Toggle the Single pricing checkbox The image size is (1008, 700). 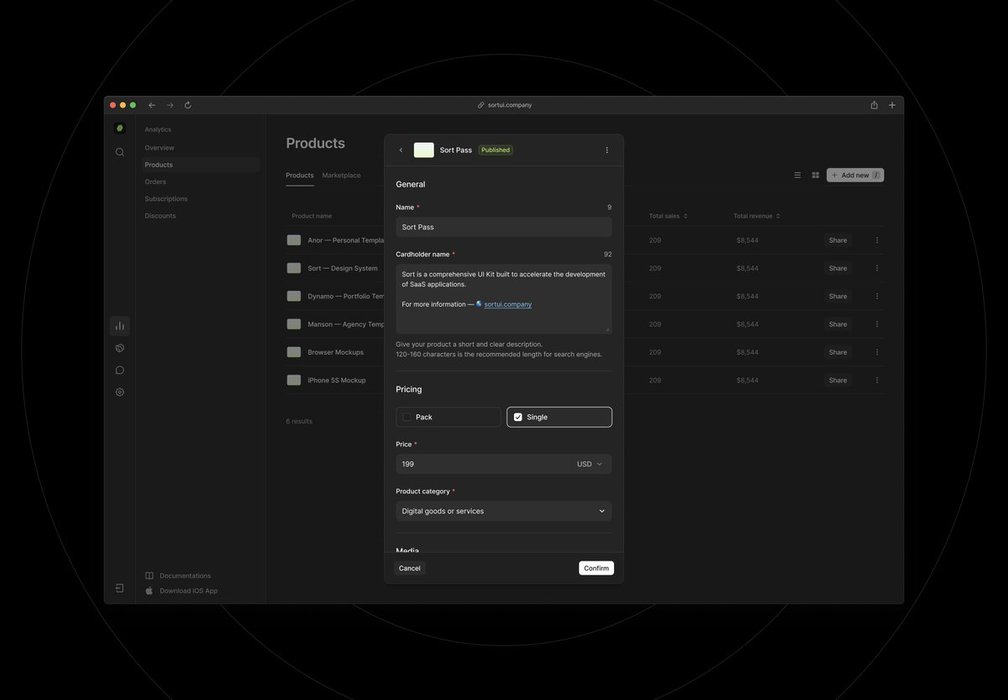point(518,417)
